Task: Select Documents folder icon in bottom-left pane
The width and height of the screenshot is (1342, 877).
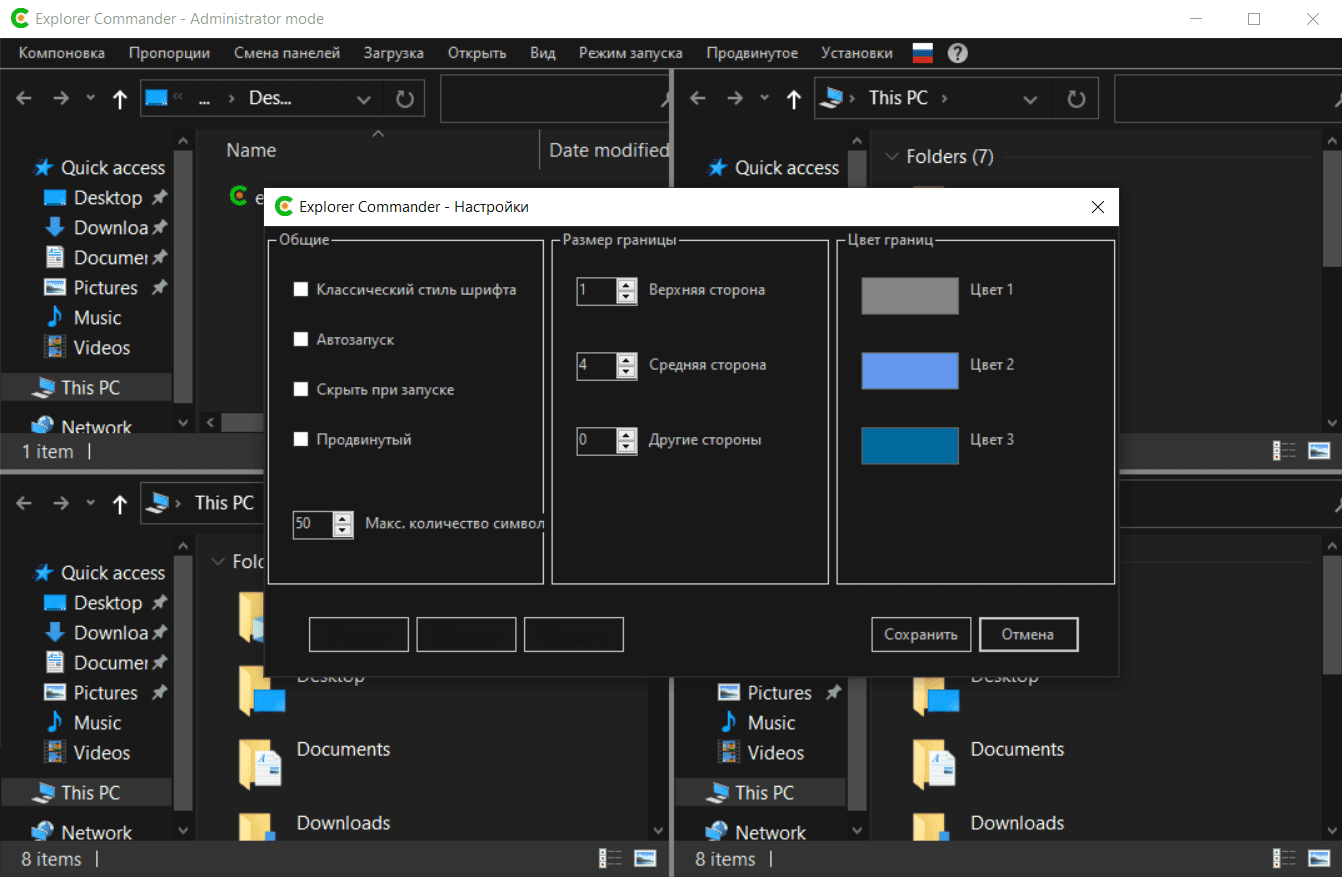Action: coord(259,765)
